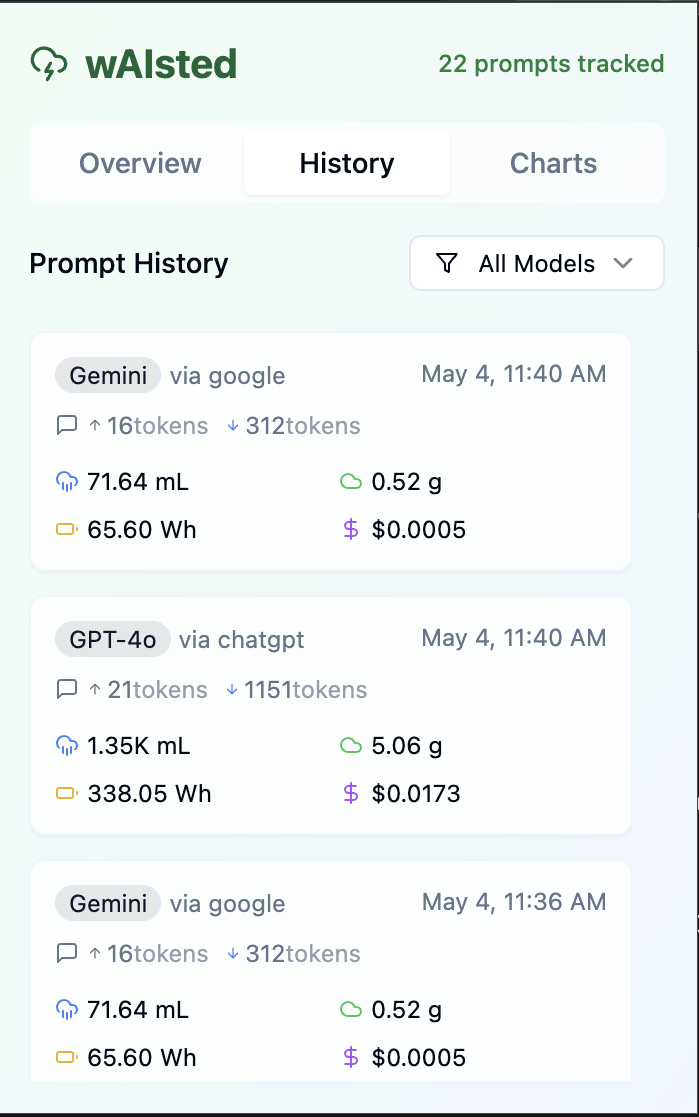Switch to the Overview tab
Screen dimensions: 699x1117
pos(140,163)
